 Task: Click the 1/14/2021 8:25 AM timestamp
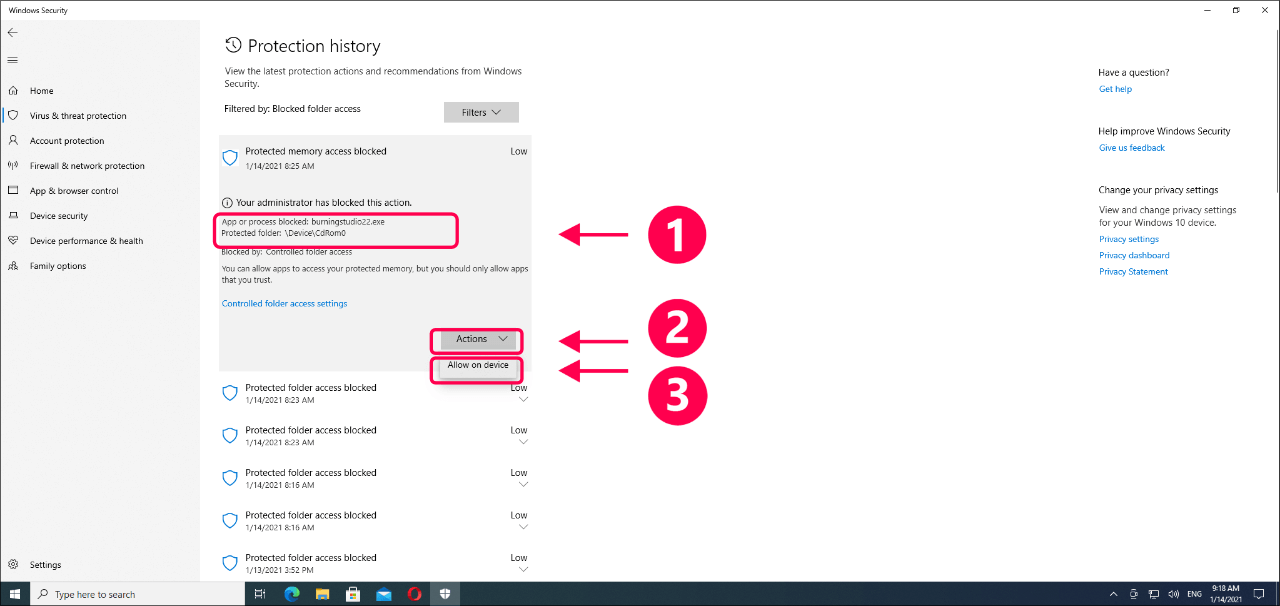click(x=279, y=165)
